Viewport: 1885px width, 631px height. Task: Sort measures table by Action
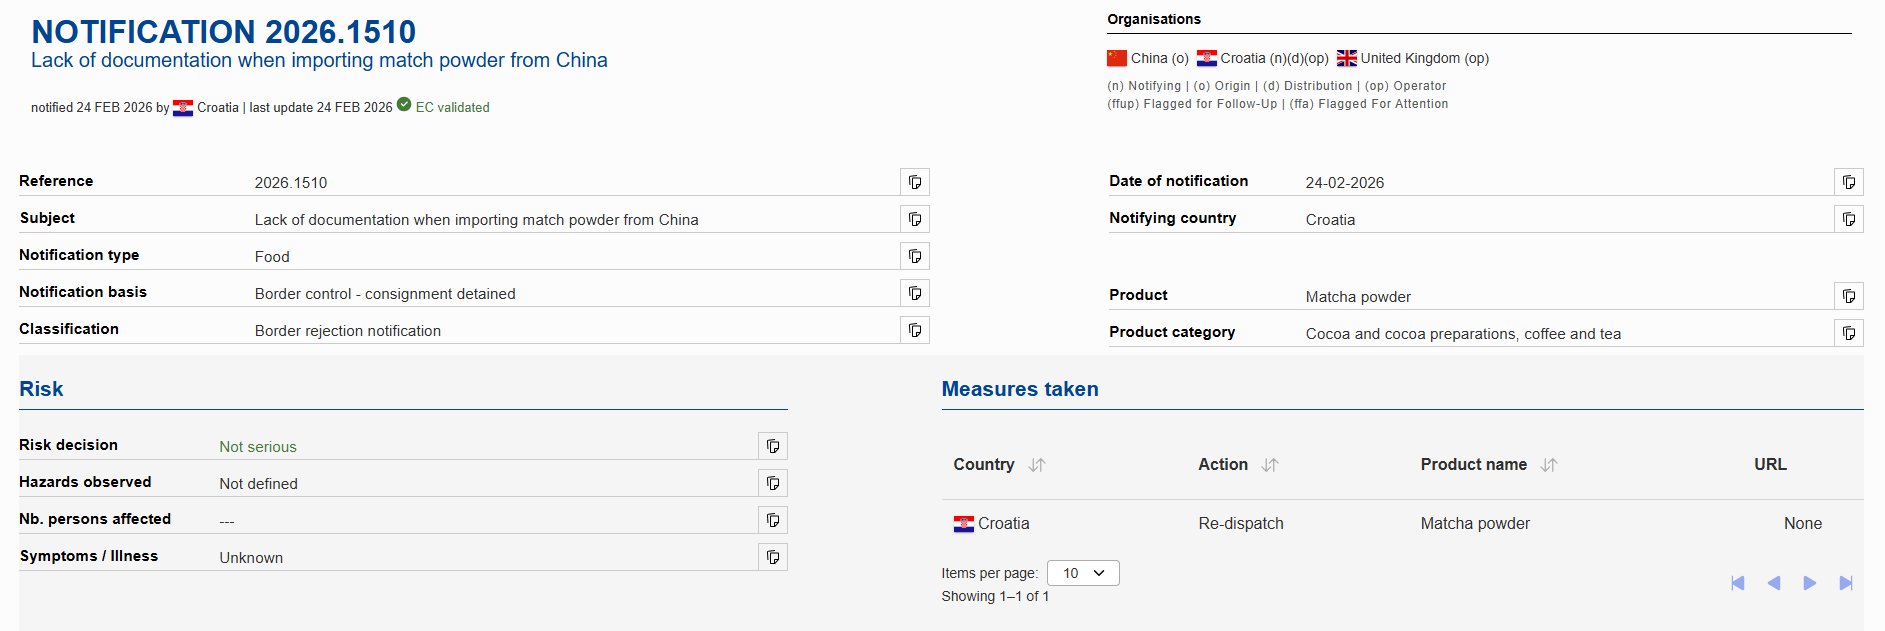click(1270, 465)
